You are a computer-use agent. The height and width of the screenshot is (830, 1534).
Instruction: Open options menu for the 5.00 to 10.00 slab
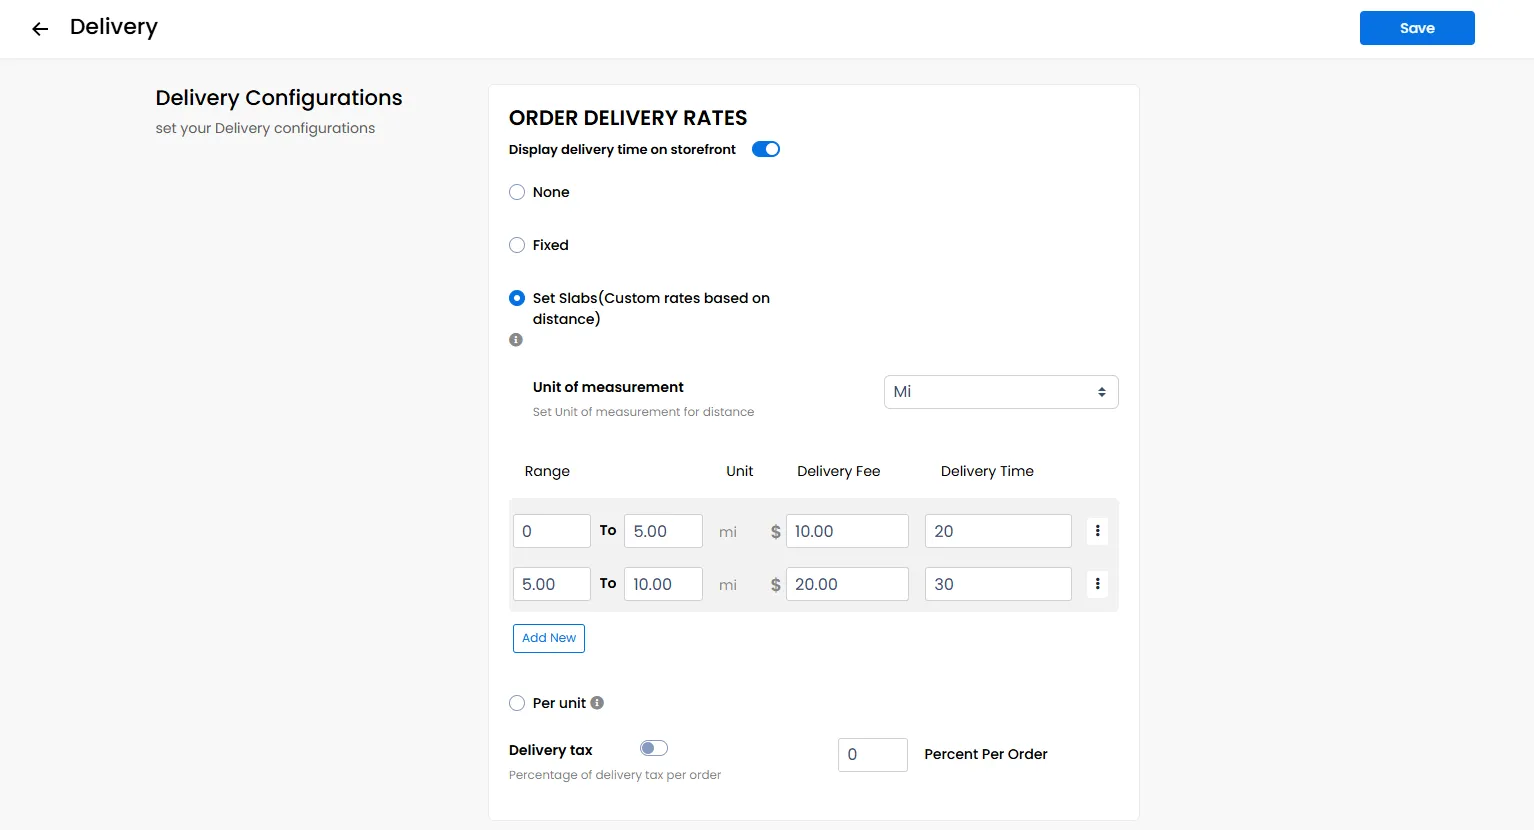(x=1097, y=584)
